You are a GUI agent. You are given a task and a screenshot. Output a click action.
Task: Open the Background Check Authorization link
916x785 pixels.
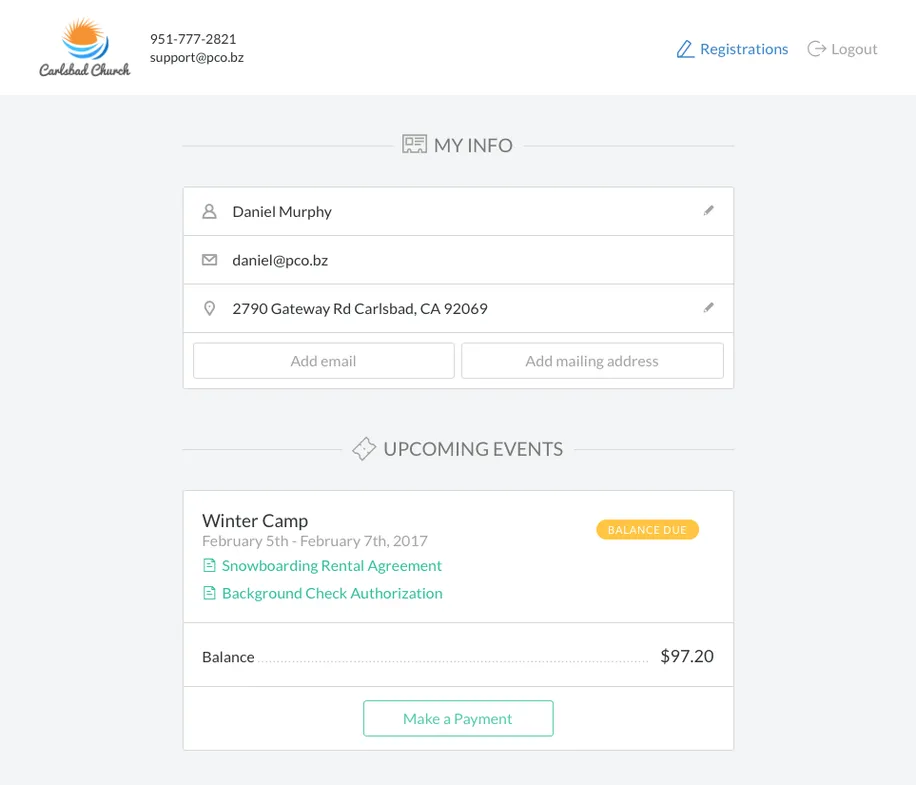point(332,593)
